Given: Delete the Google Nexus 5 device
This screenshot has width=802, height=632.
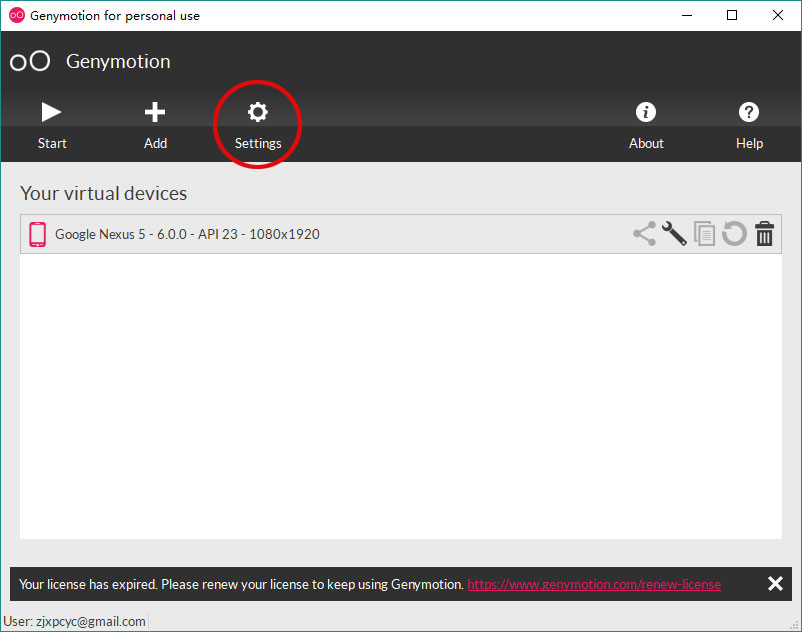Looking at the screenshot, I should tap(765, 234).
